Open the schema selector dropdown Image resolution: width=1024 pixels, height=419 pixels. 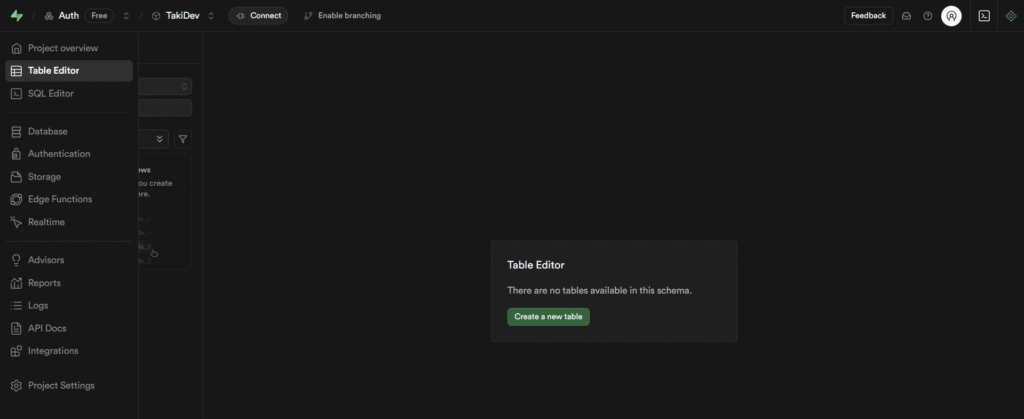(x=165, y=87)
